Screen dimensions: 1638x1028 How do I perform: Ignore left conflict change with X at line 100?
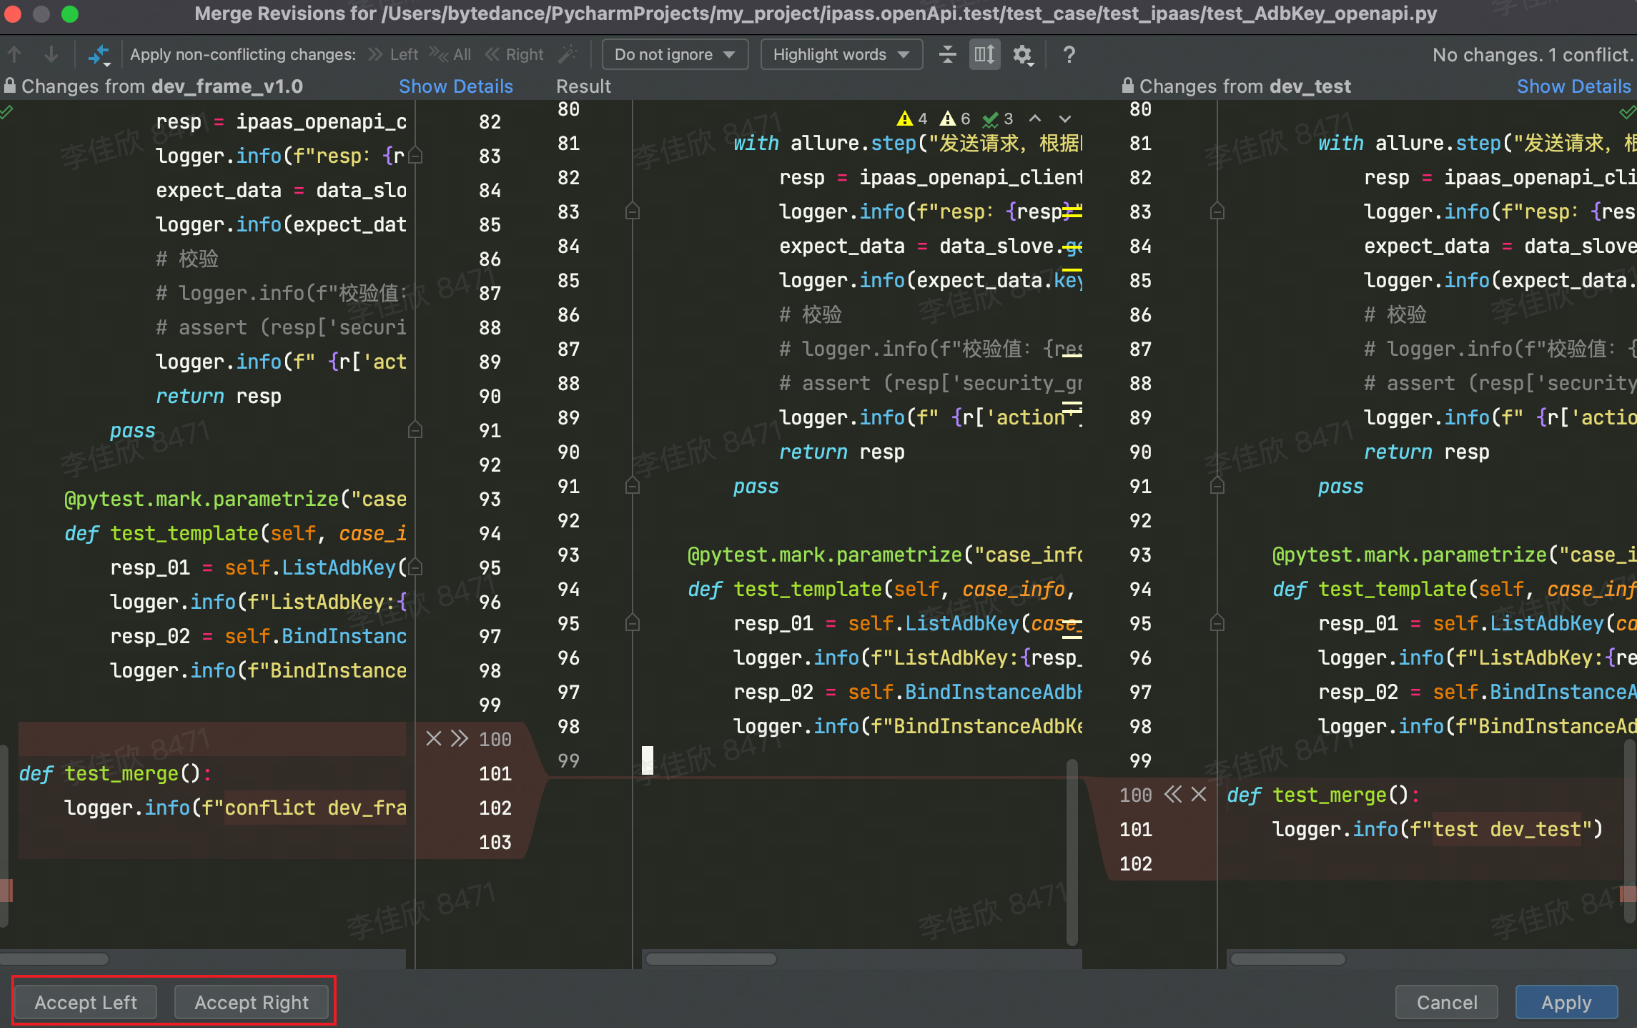point(433,738)
